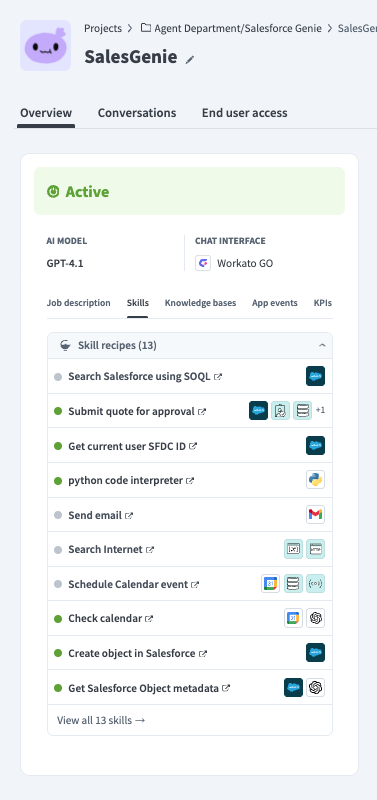Viewport: 377px width, 800px height.
Task: Open the Schedule Calendar event recipe
Action: point(128,584)
